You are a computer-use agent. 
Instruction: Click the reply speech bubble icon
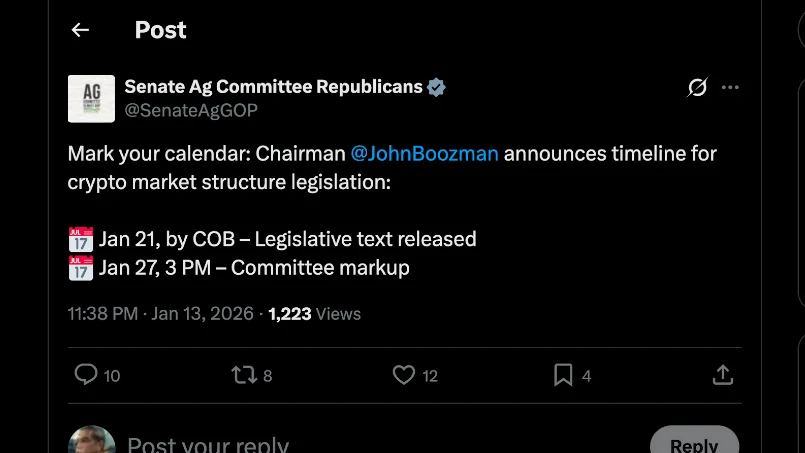(87, 375)
